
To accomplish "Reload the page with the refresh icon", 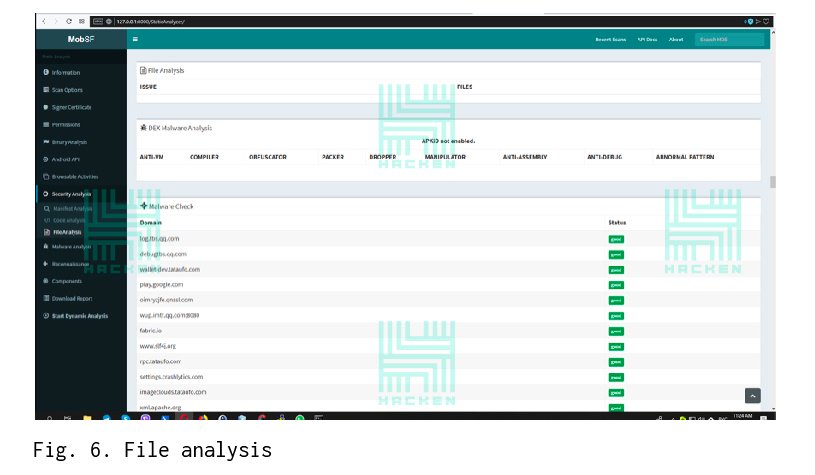I will [x=69, y=21].
